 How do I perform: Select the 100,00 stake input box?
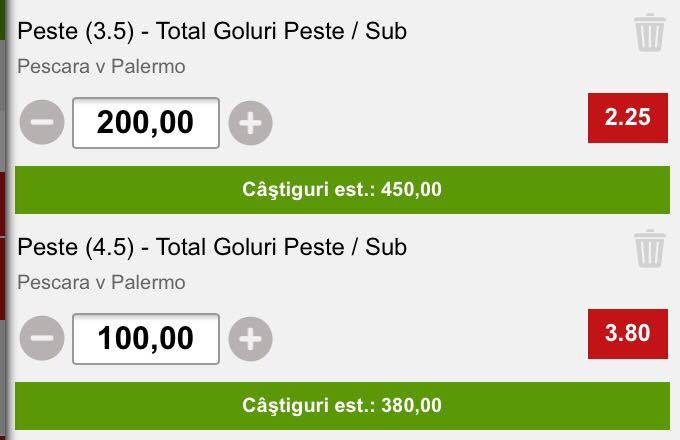coord(146,339)
